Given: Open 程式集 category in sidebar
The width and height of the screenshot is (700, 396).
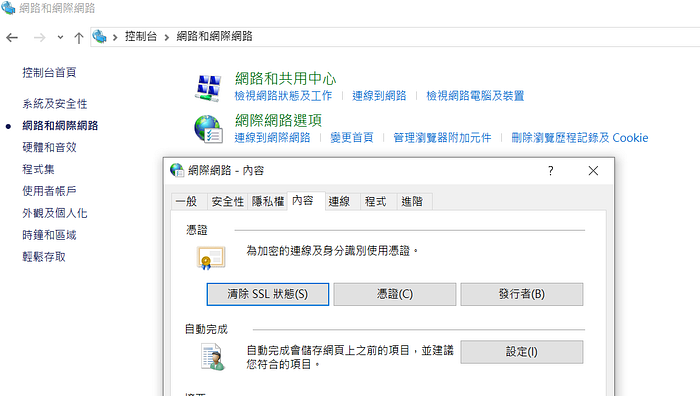Looking at the screenshot, I should 38,169.
